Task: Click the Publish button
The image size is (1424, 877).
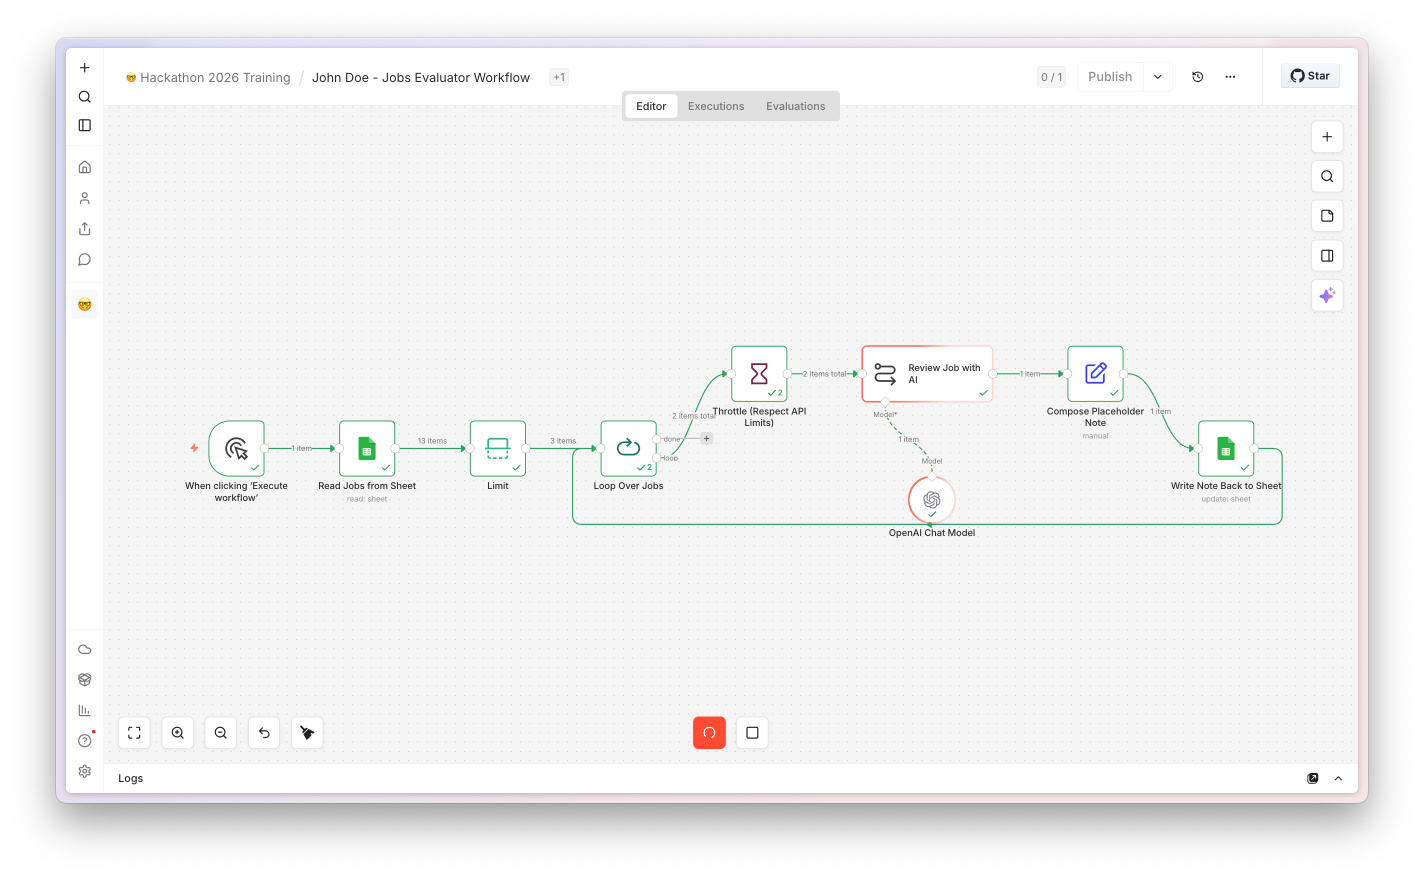Action: [1110, 77]
